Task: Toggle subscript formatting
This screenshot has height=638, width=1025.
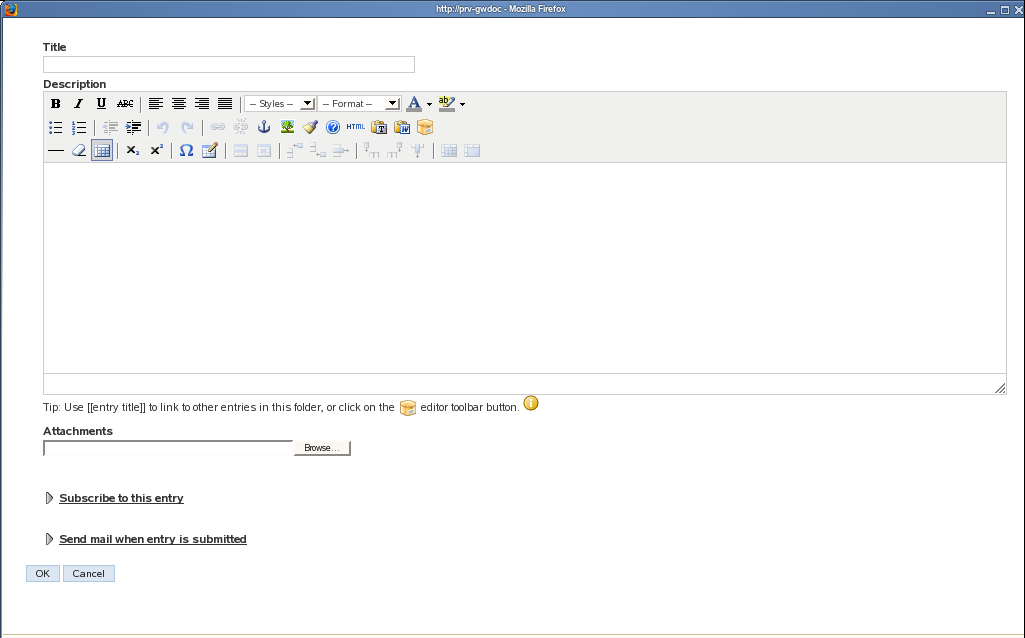Action: point(132,150)
